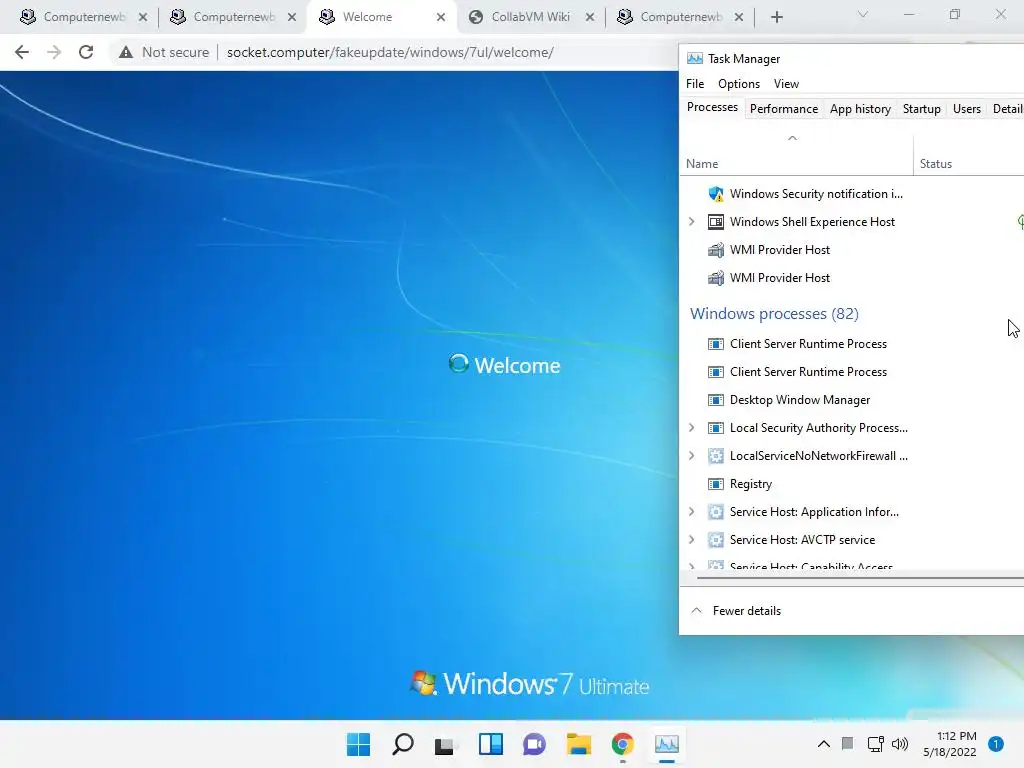The image size is (1024, 768).
Task: Click Windows Security shield icon in list
Action: [x=716, y=194]
